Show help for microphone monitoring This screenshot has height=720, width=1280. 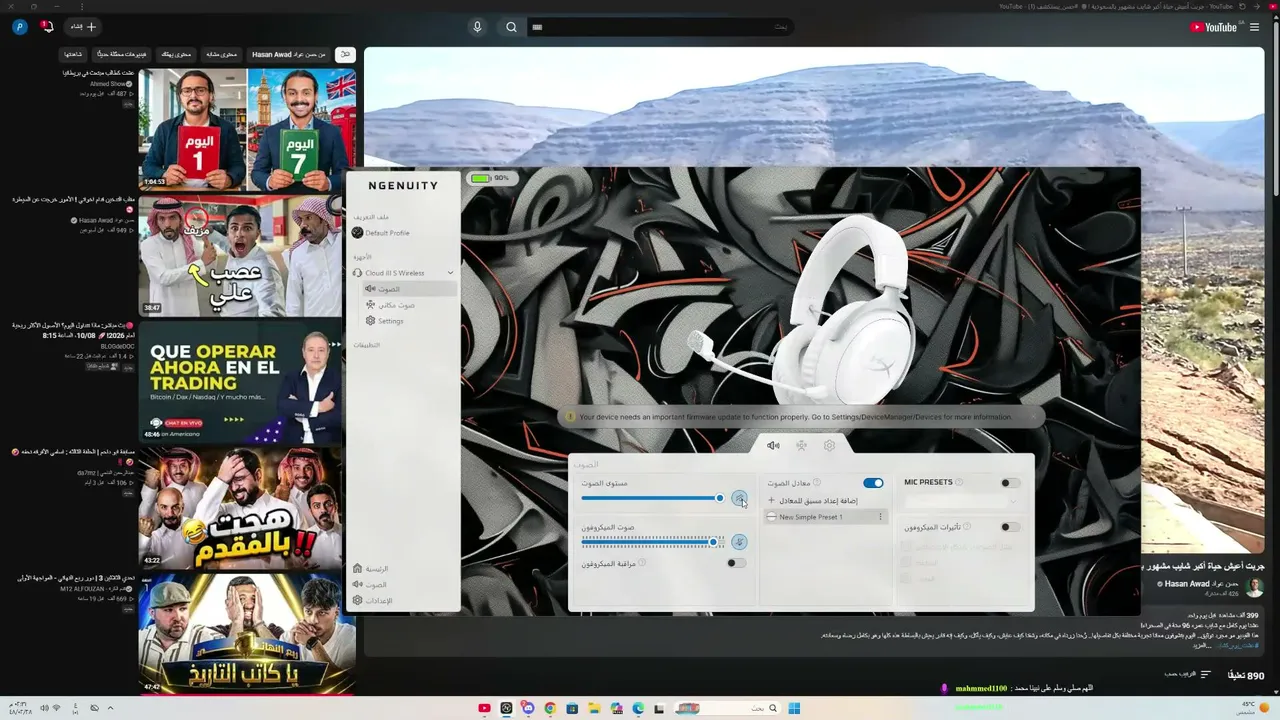pos(643,563)
